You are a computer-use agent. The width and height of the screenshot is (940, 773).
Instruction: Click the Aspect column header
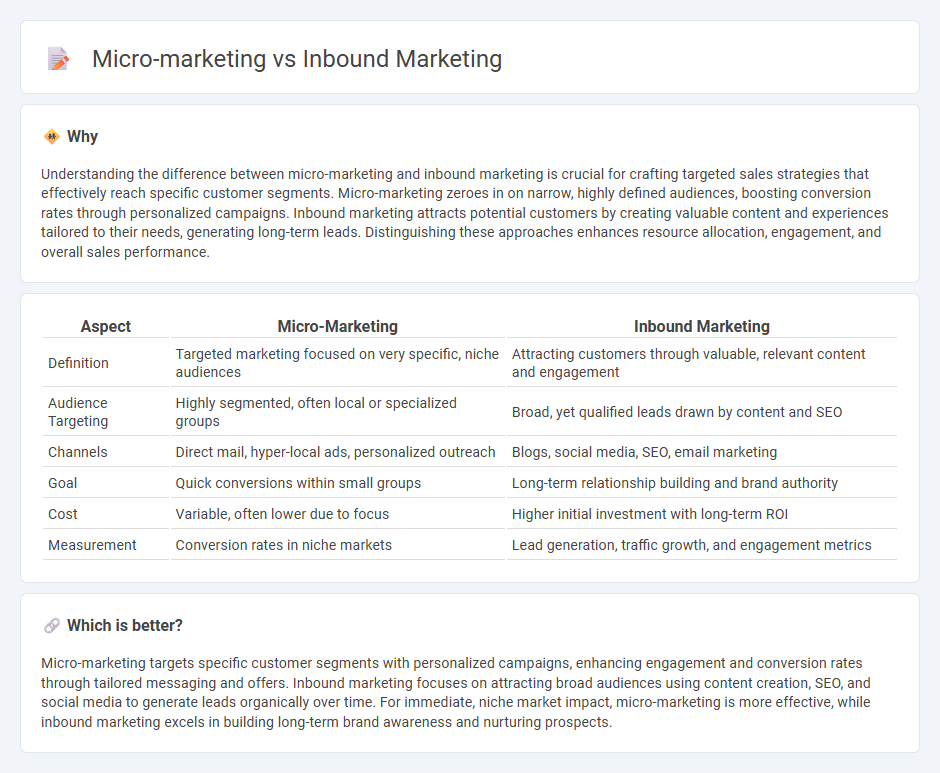[106, 326]
